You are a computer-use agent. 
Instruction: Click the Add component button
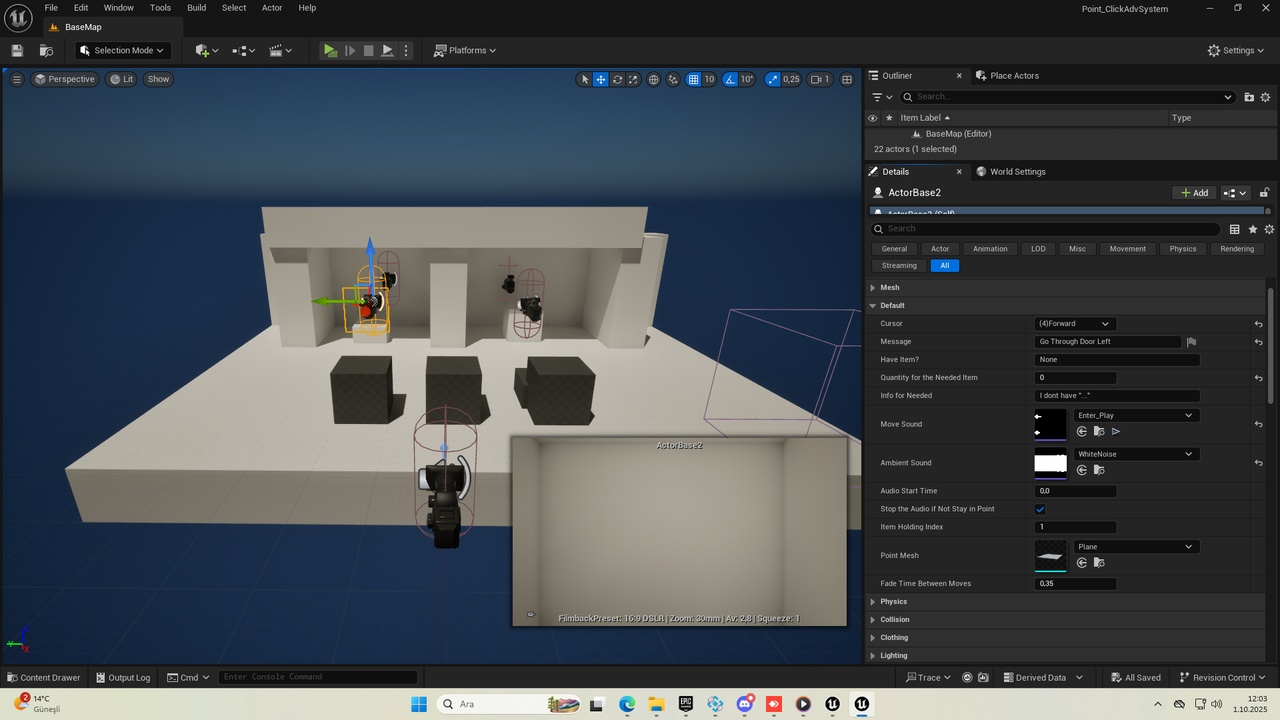coord(1194,193)
